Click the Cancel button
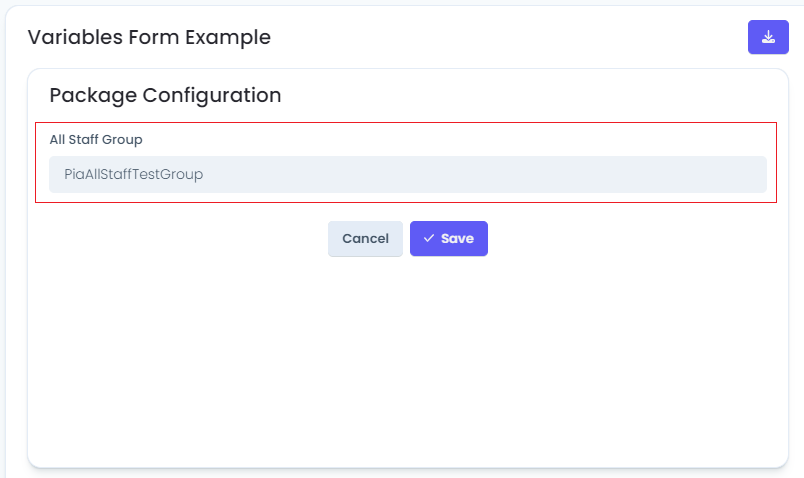The image size is (804, 478). coord(365,238)
